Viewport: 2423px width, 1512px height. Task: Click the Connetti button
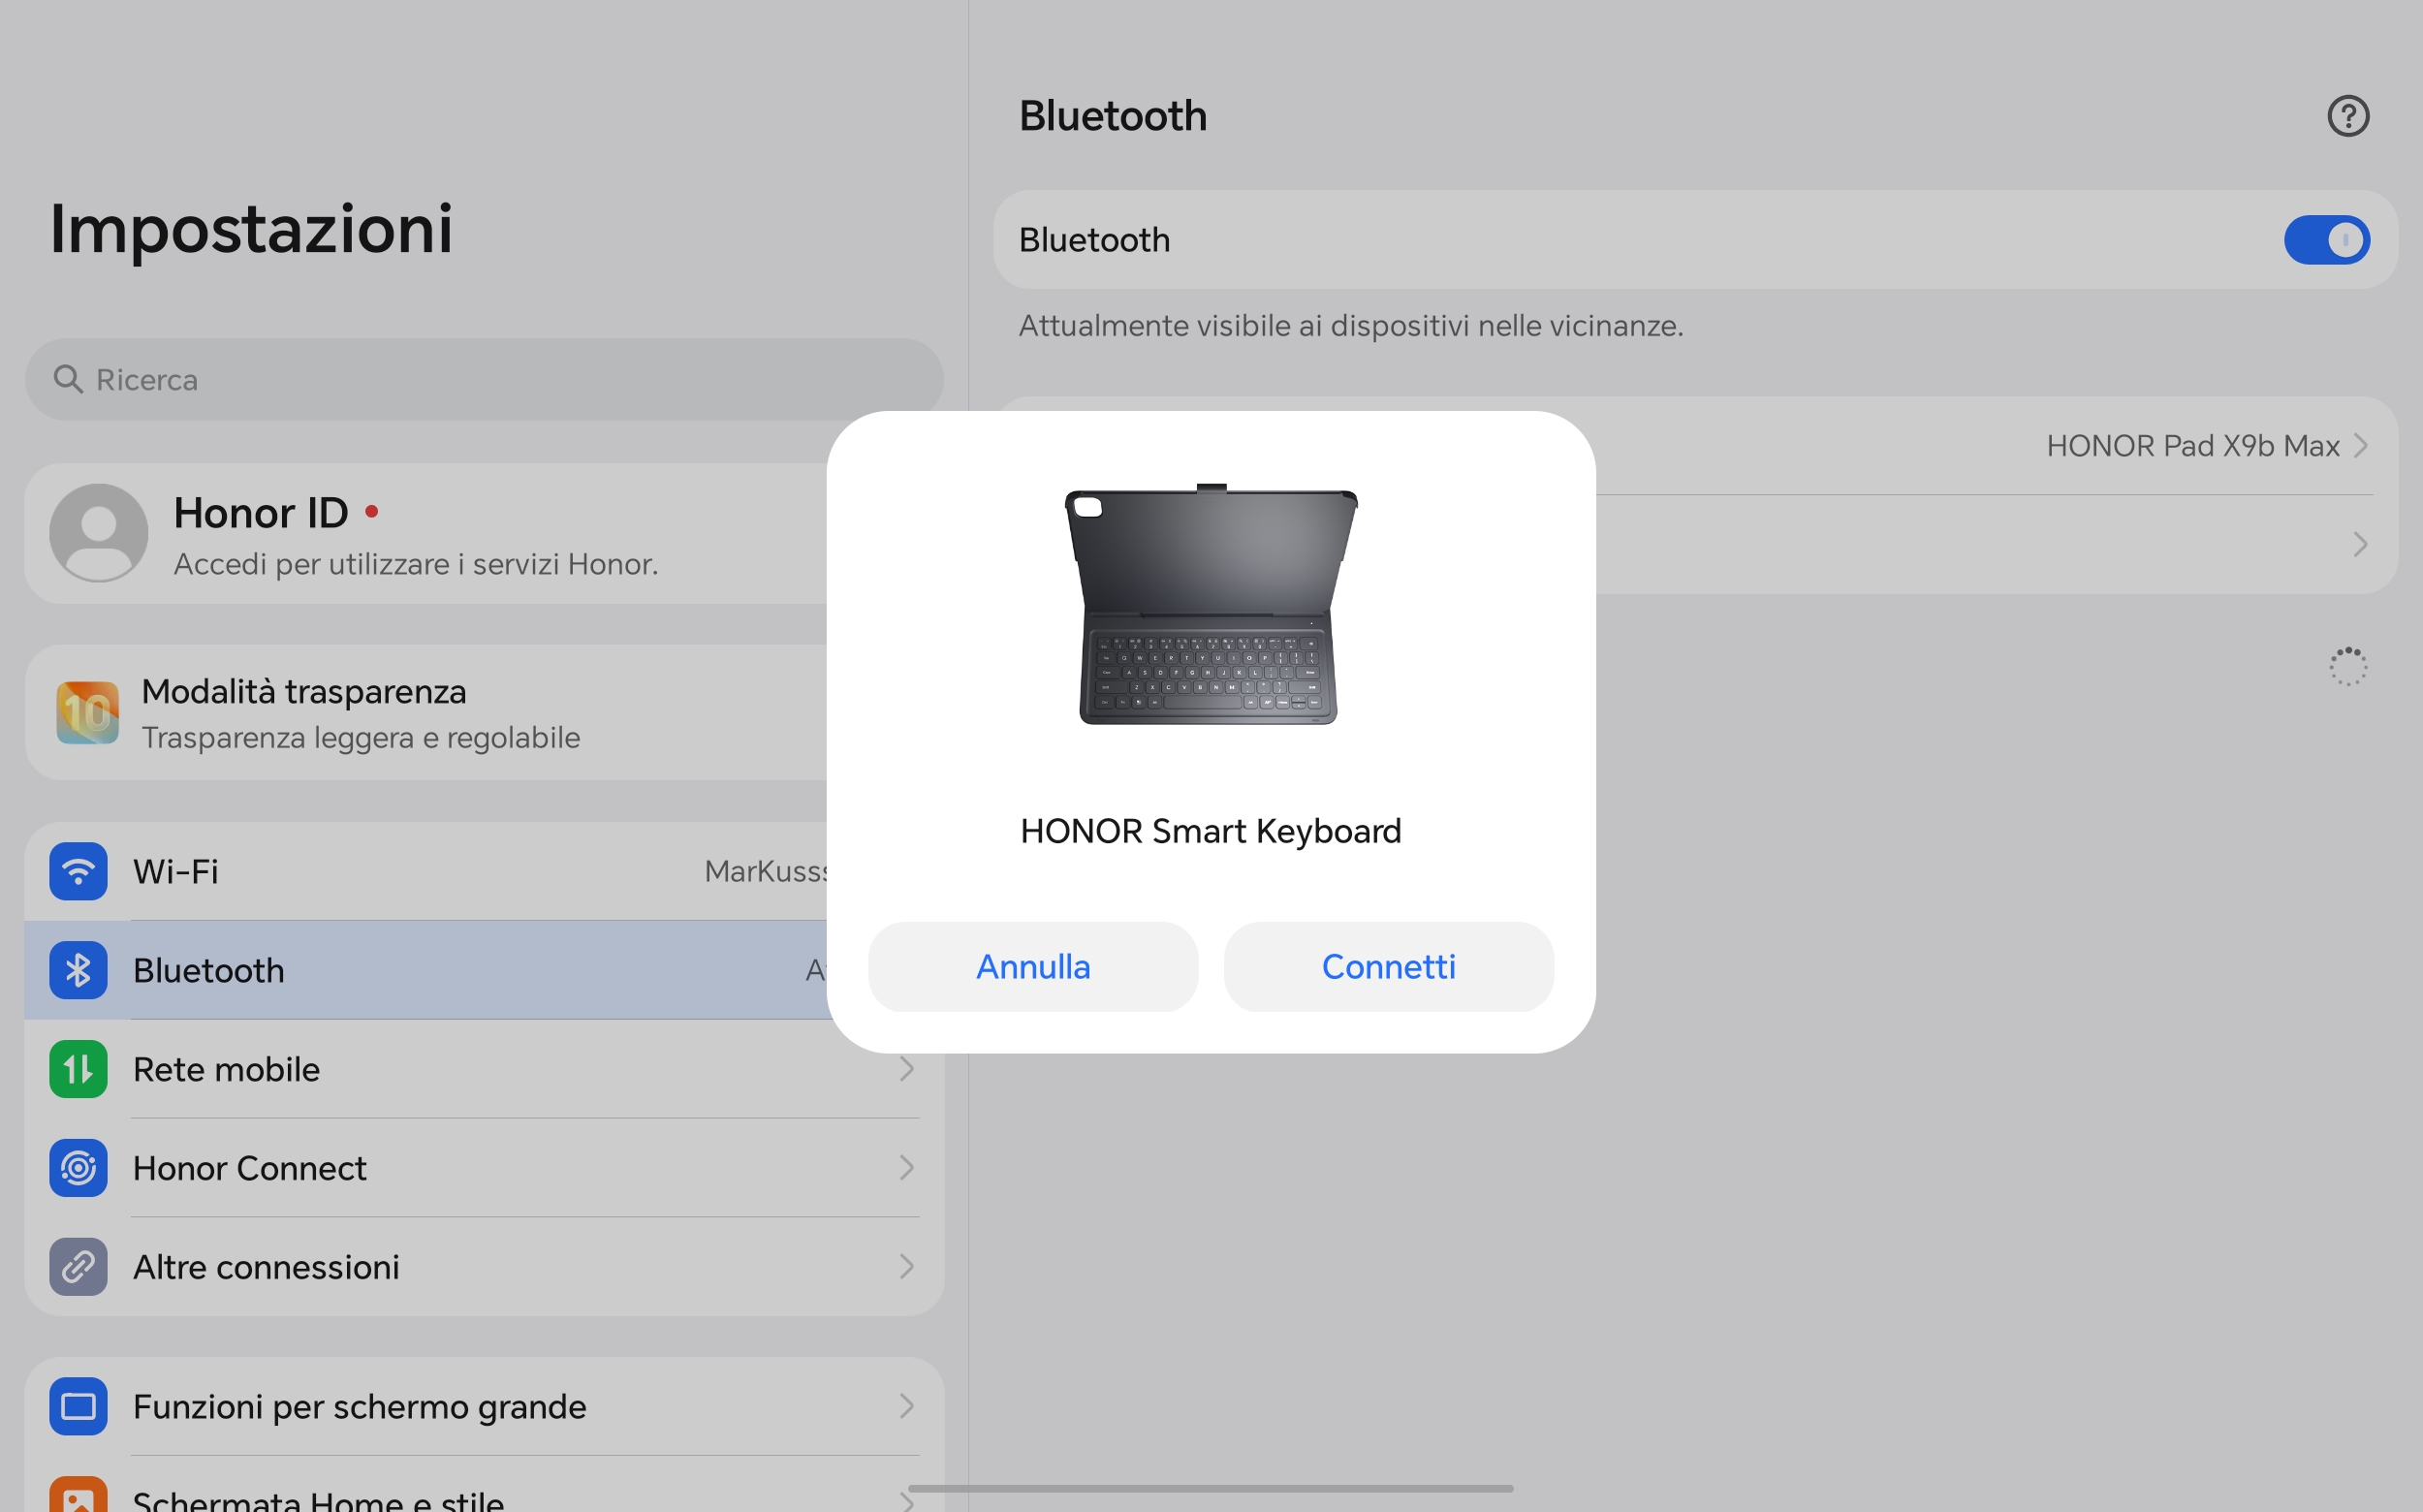tap(1388, 967)
